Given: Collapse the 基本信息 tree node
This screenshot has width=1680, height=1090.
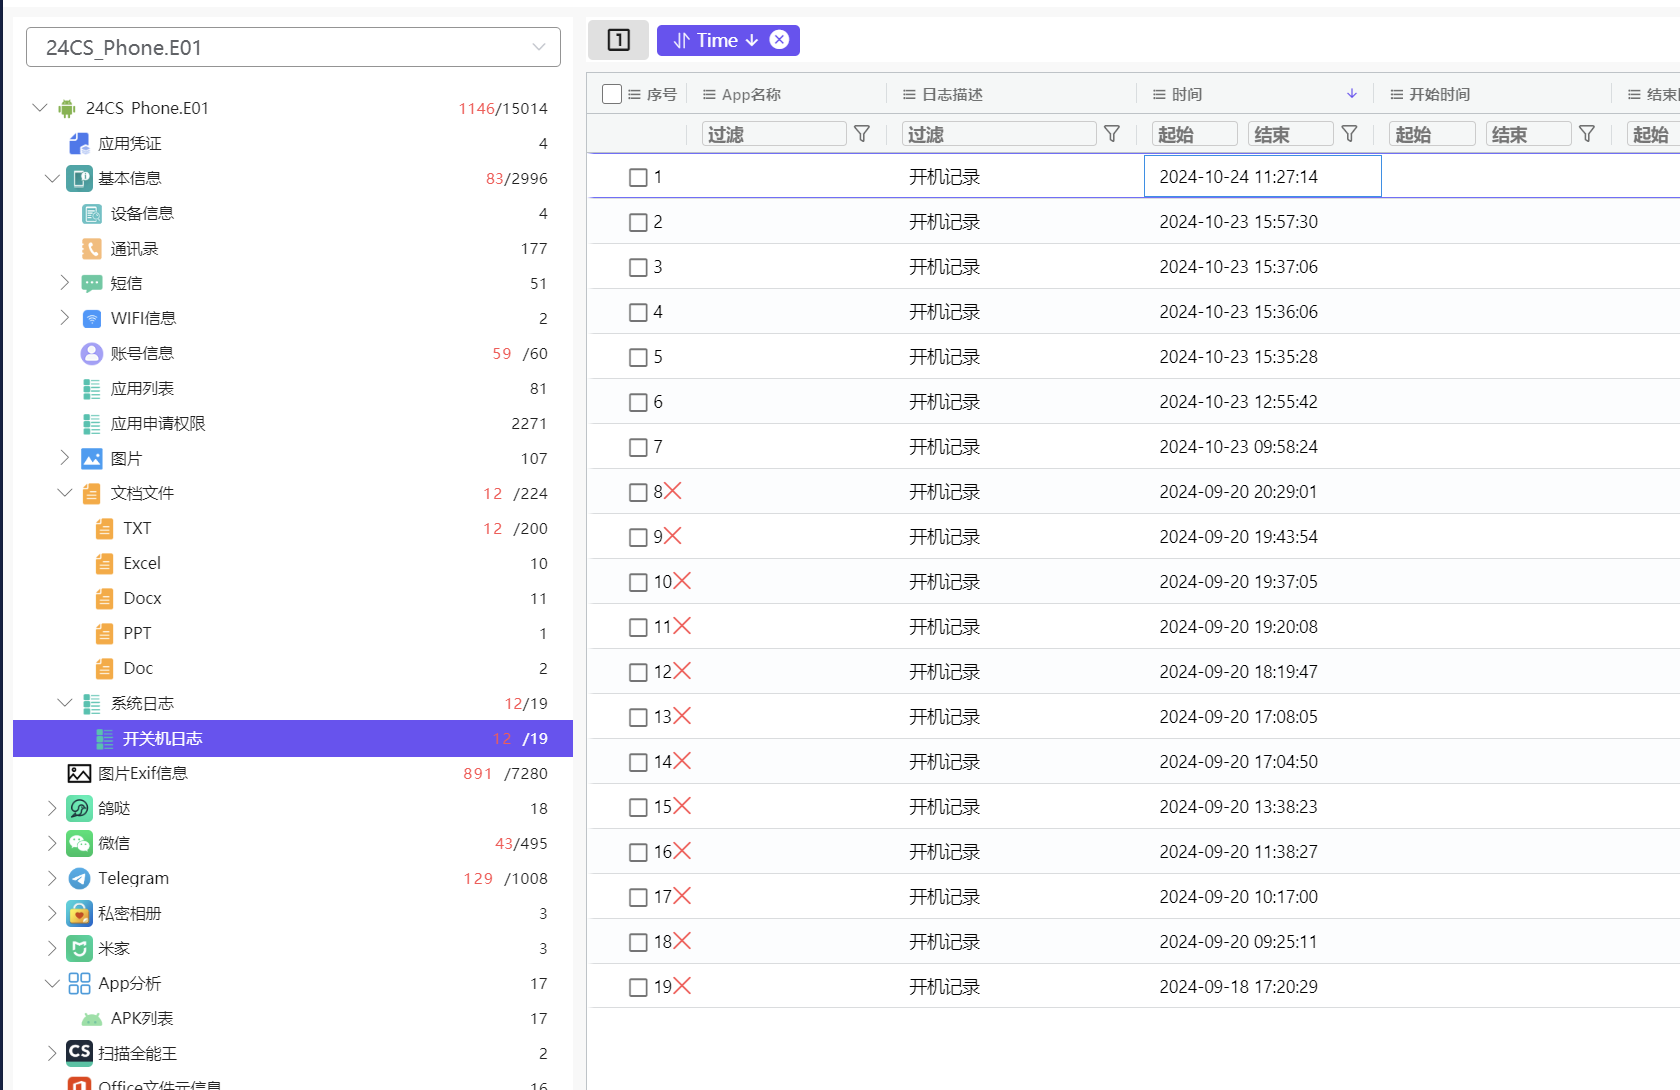Looking at the screenshot, I should click(x=52, y=178).
